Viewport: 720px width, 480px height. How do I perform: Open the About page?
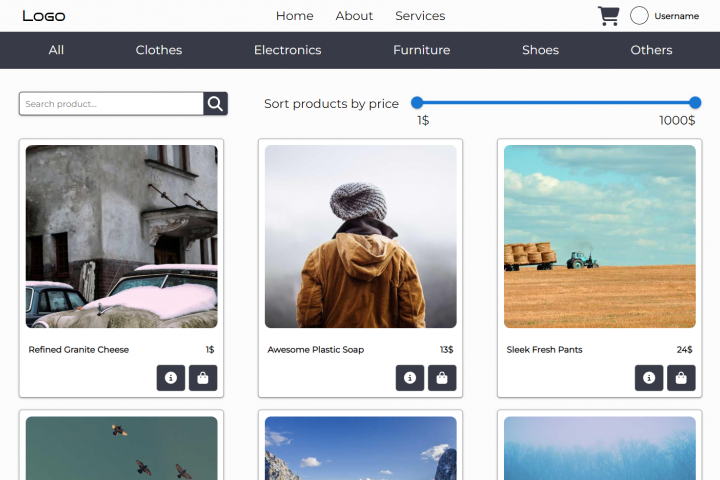(354, 16)
